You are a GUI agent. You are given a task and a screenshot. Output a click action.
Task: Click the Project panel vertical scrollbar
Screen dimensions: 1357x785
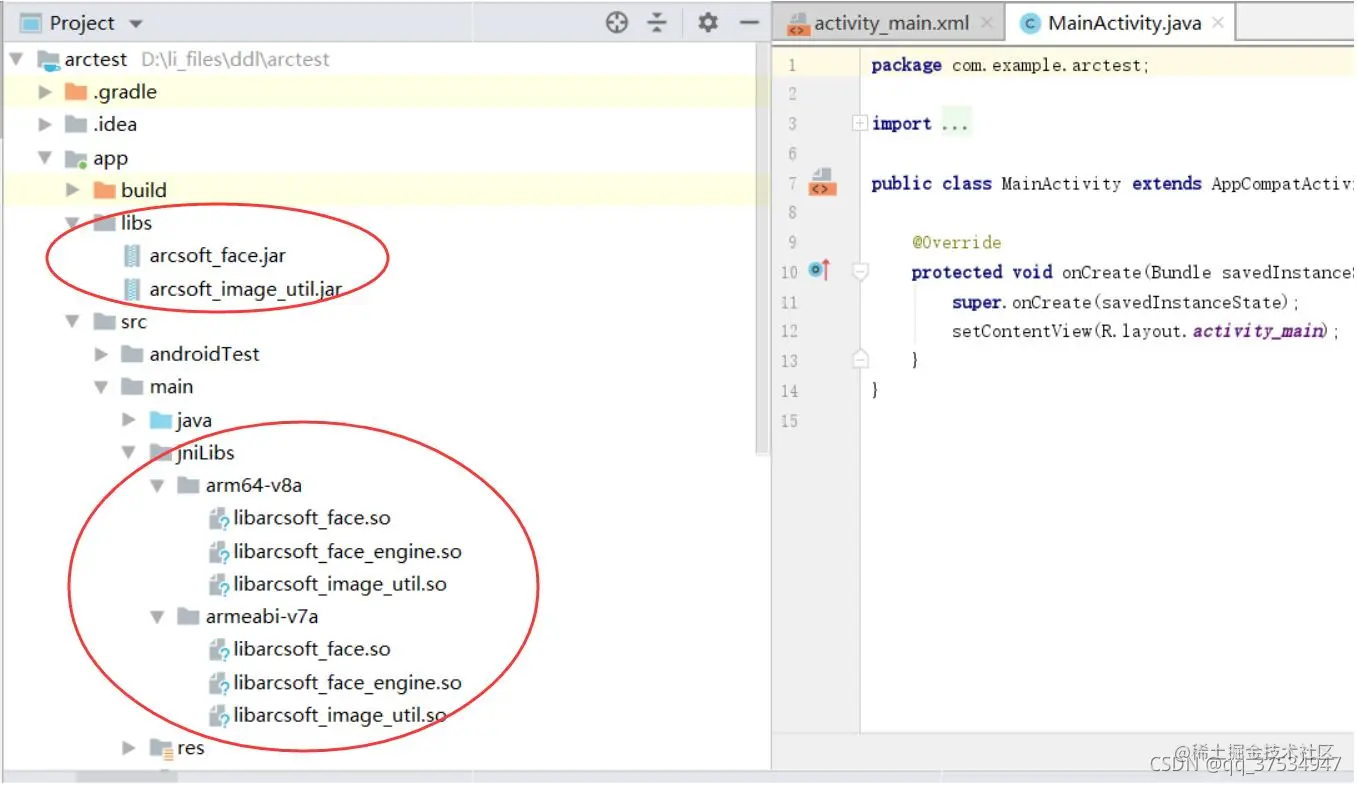764,250
